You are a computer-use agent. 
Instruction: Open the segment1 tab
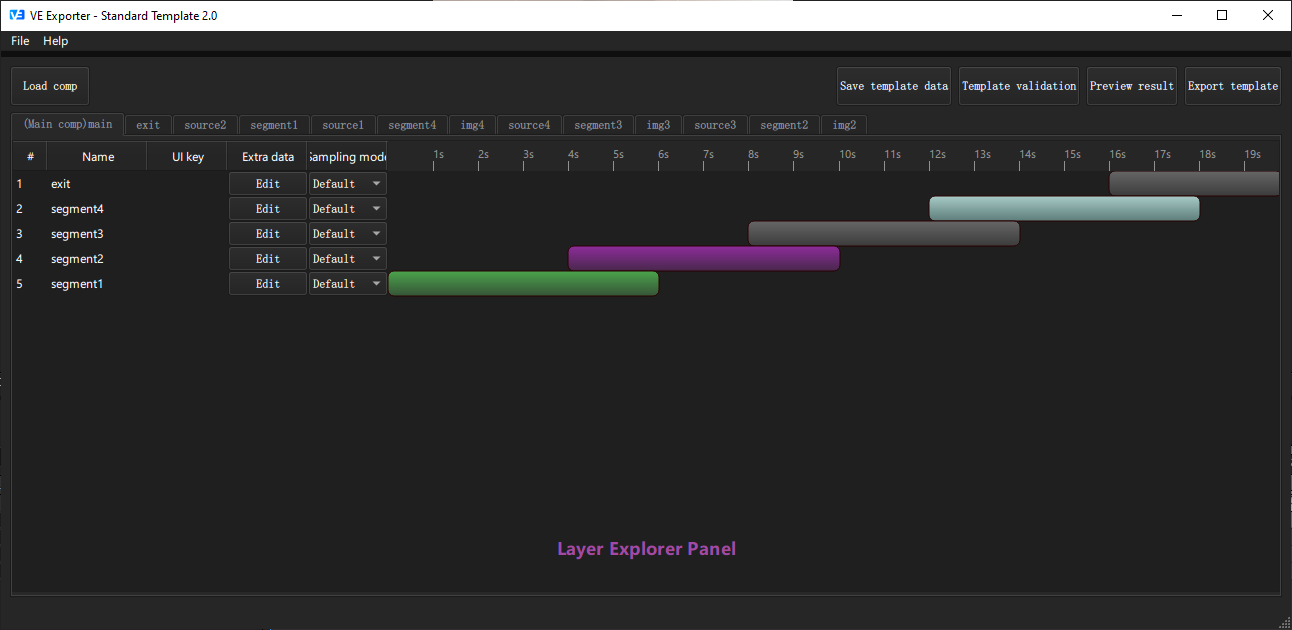(x=274, y=125)
